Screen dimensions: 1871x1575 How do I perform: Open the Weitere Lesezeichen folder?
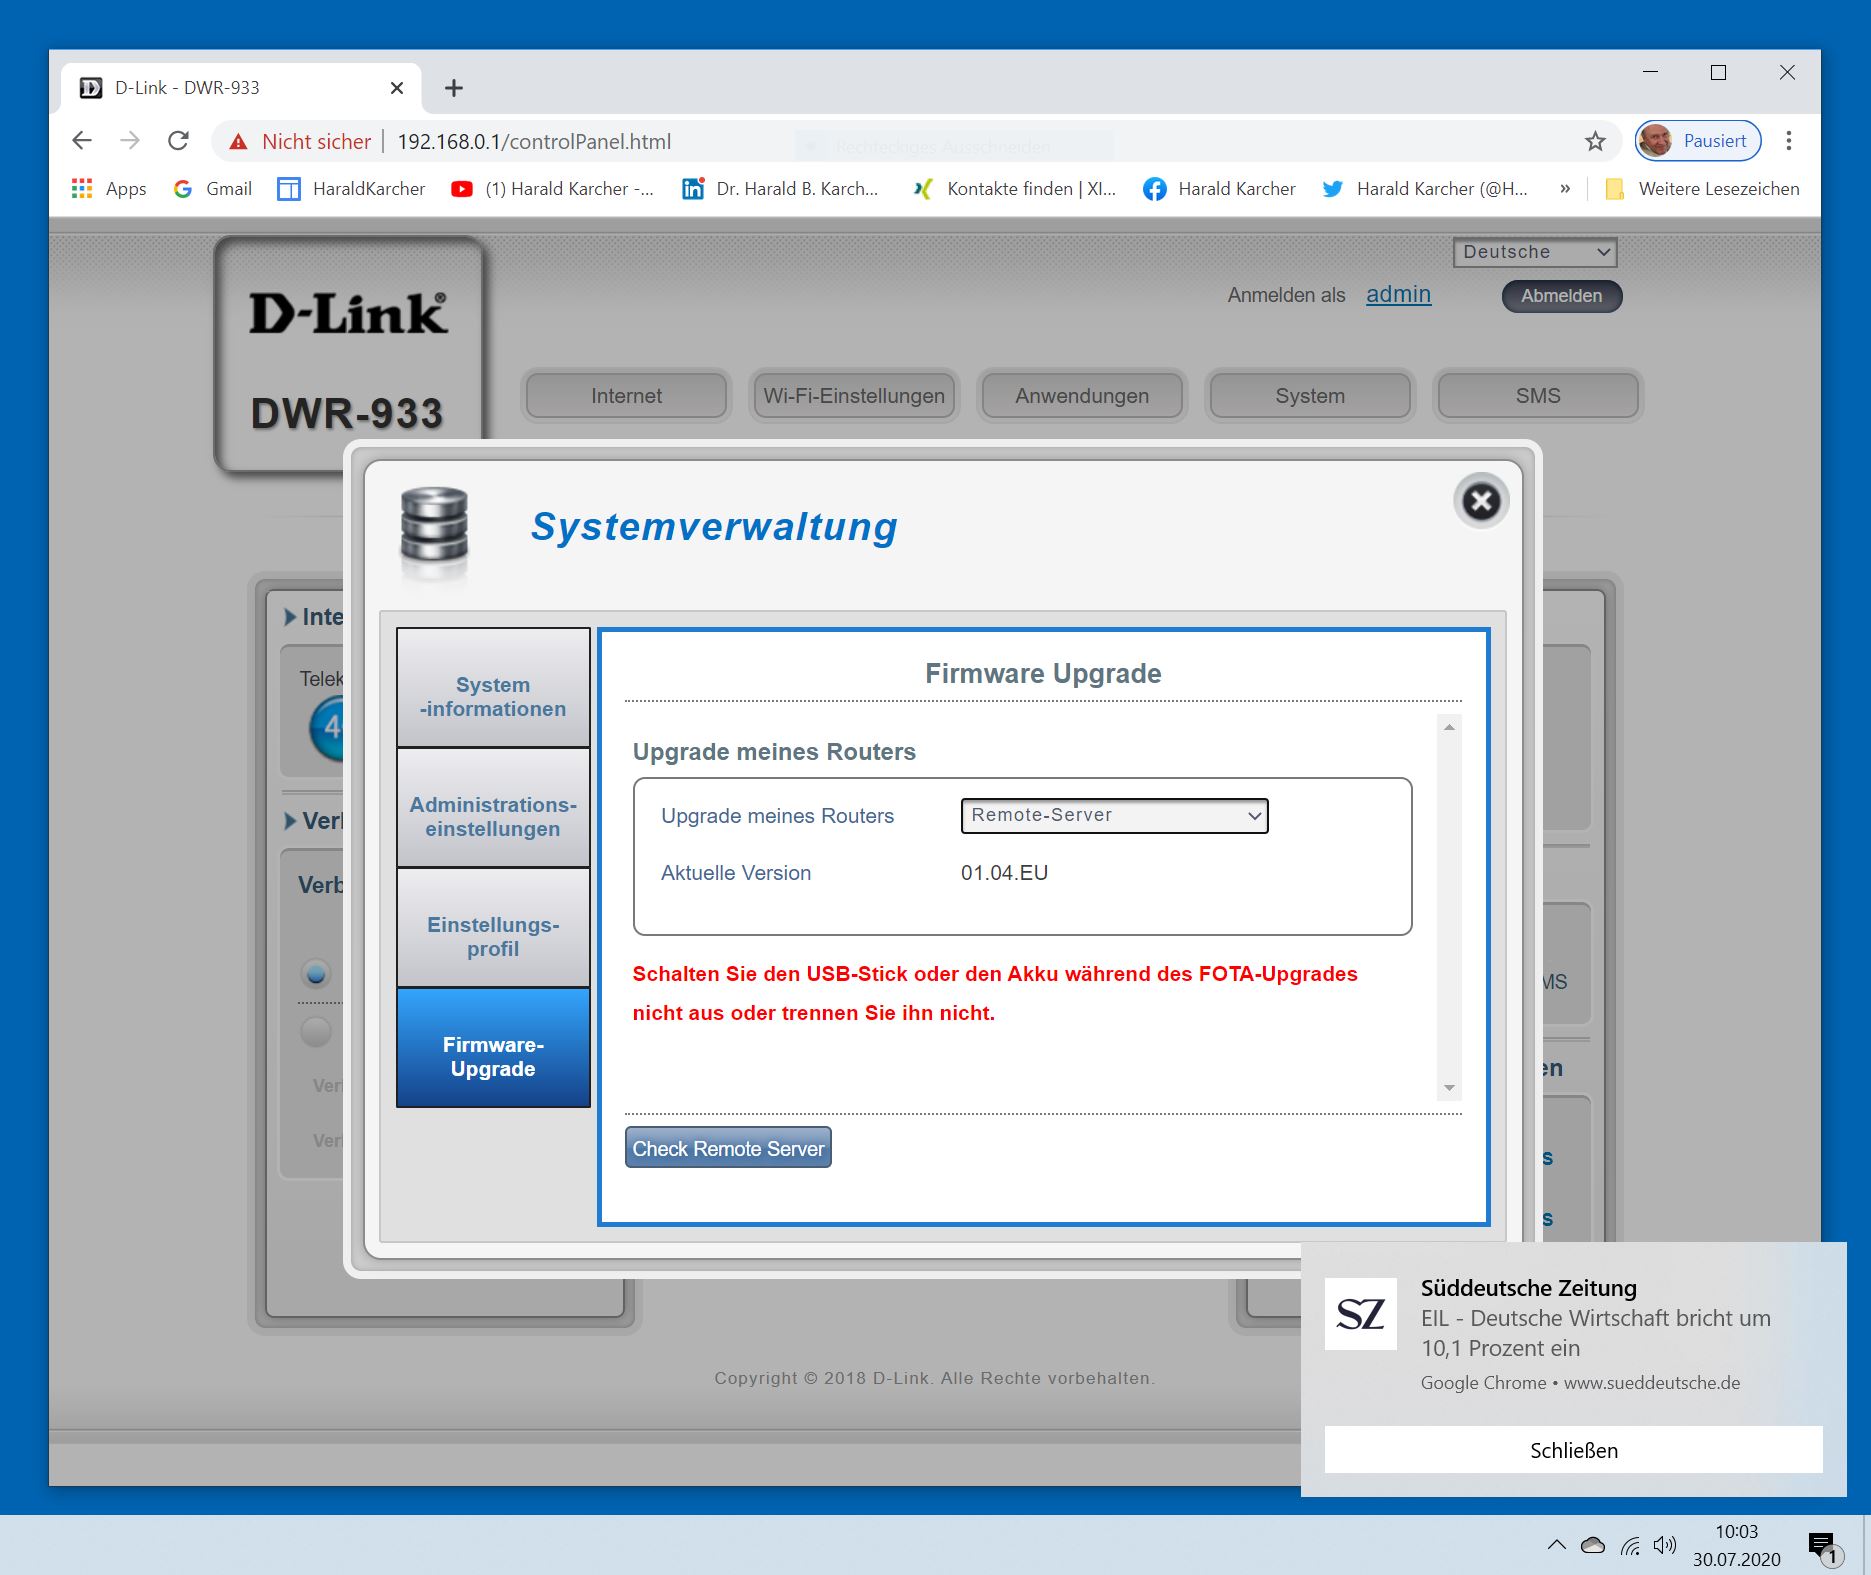tap(1702, 189)
